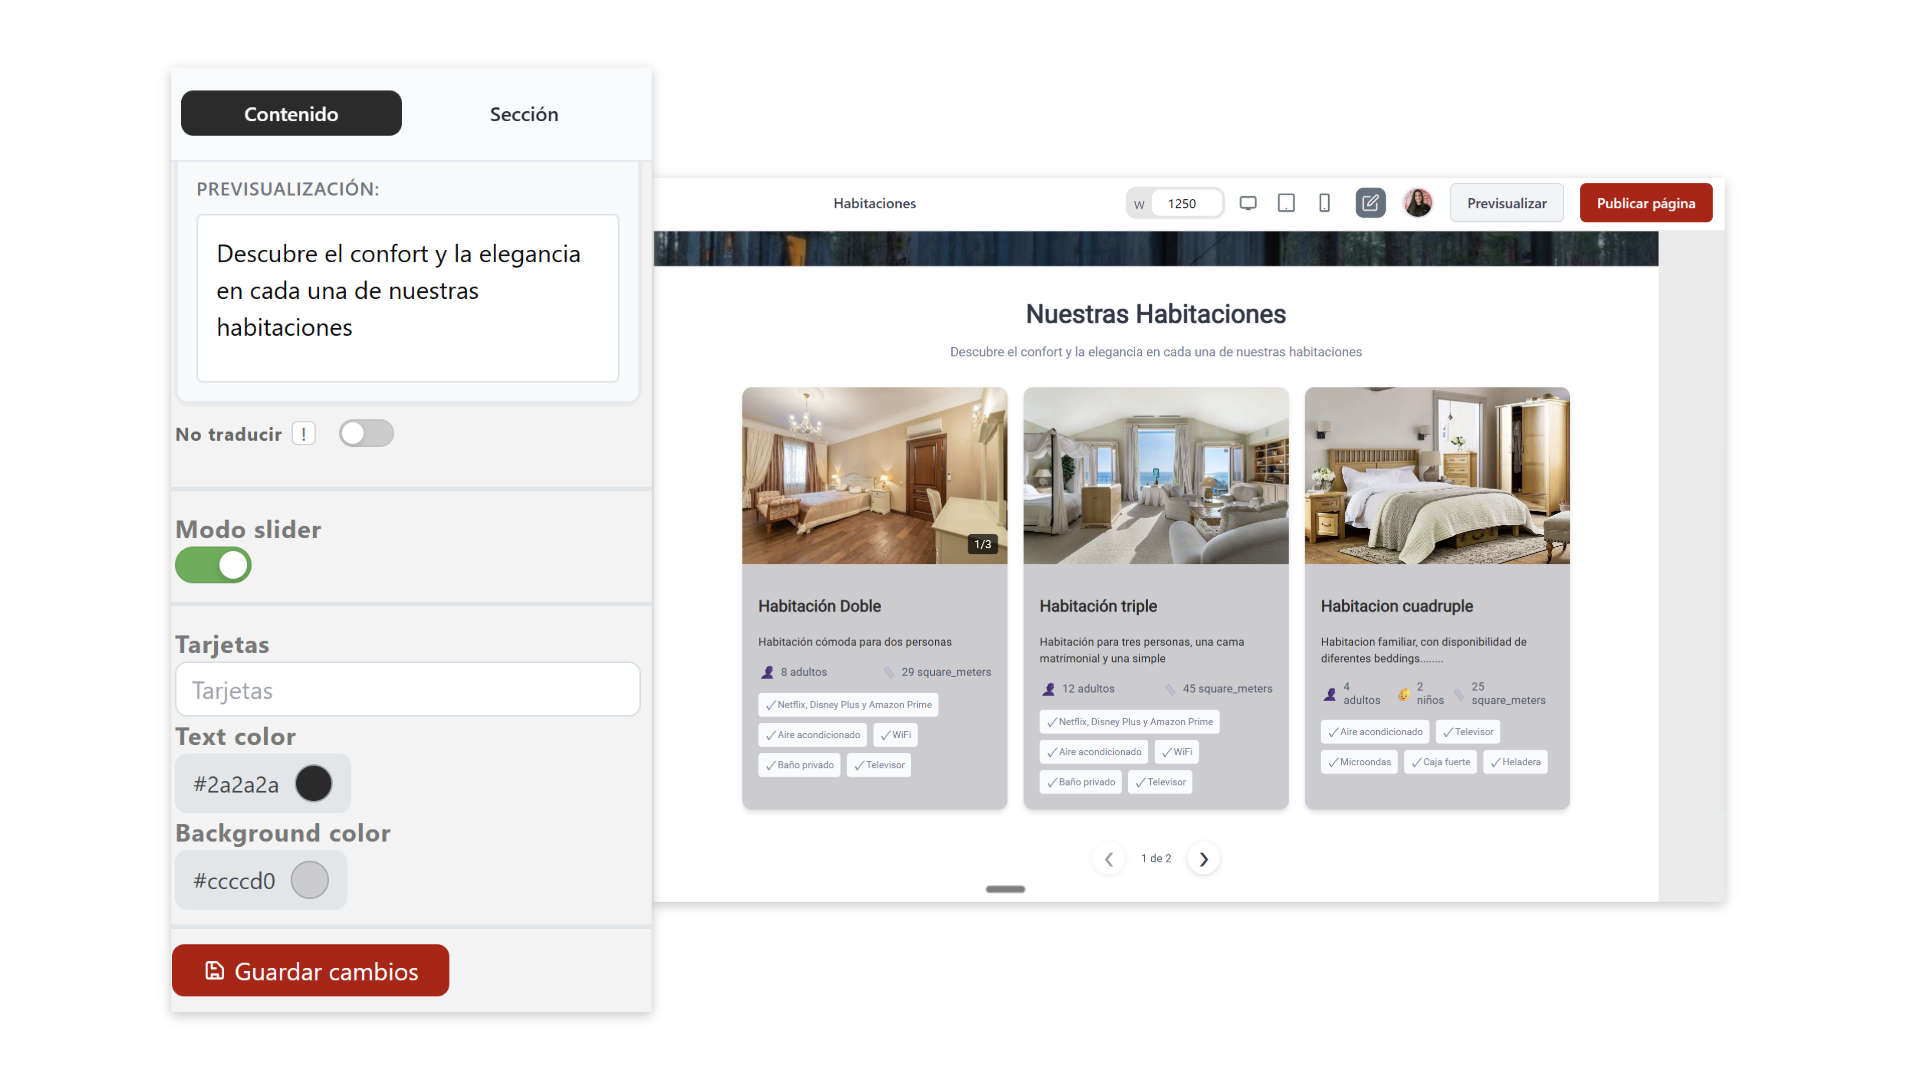Click the page width 1250 field
The height and width of the screenshot is (1080, 1920).
coord(1184,203)
